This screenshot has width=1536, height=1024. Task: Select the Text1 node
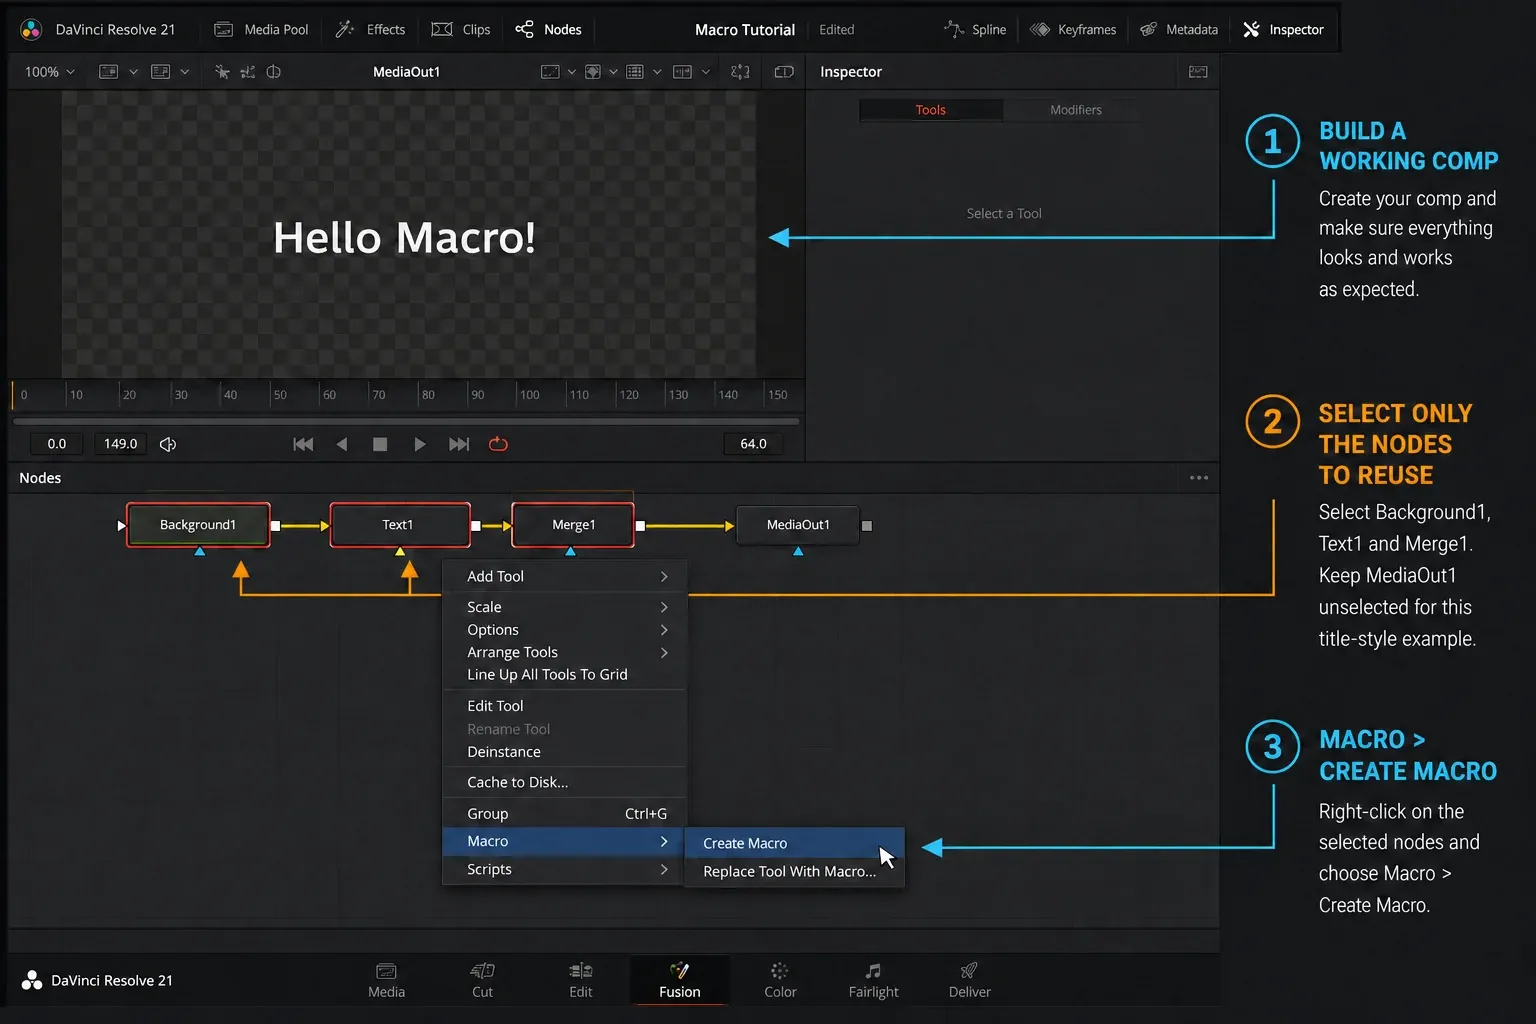pyautogui.click(x=400, y=525)
